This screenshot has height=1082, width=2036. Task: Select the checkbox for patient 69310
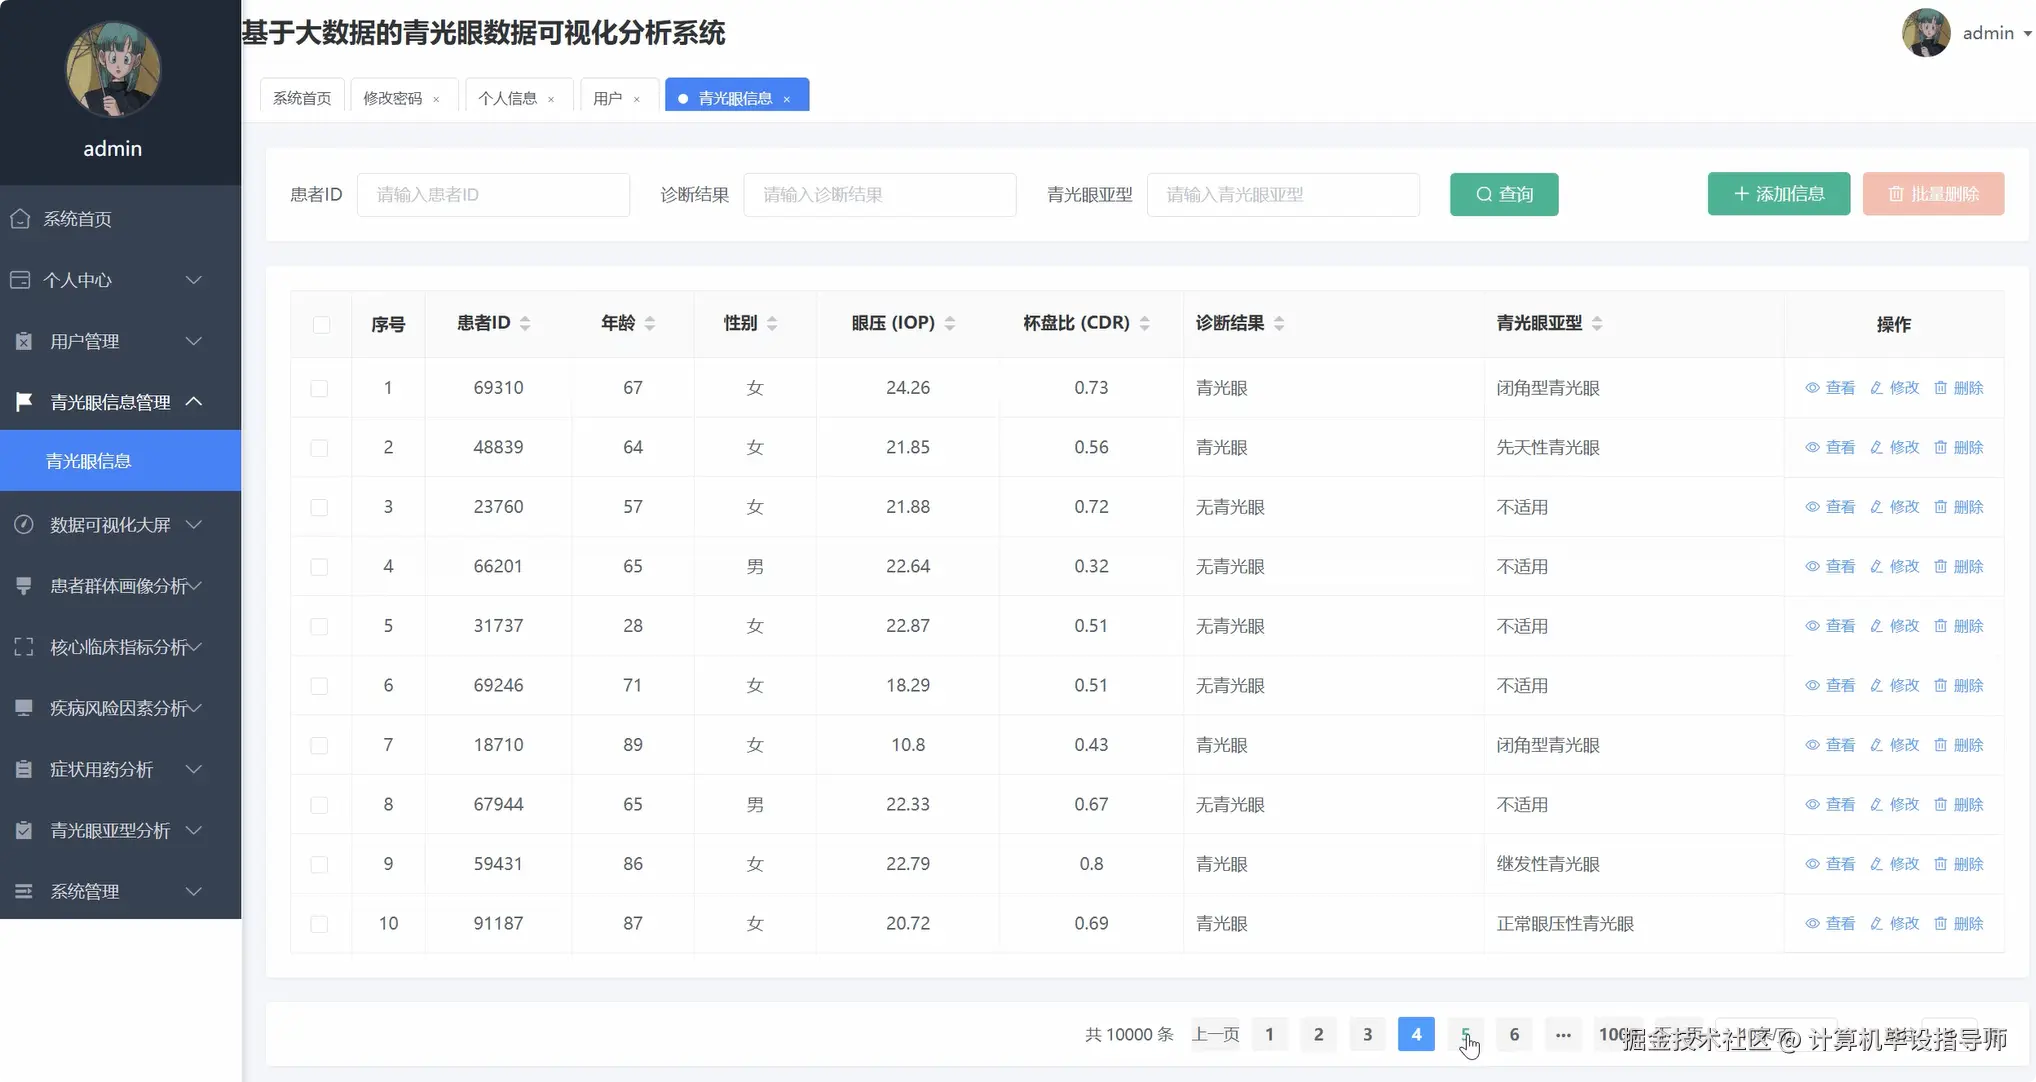pyautogui.click(x=320, y=388)
